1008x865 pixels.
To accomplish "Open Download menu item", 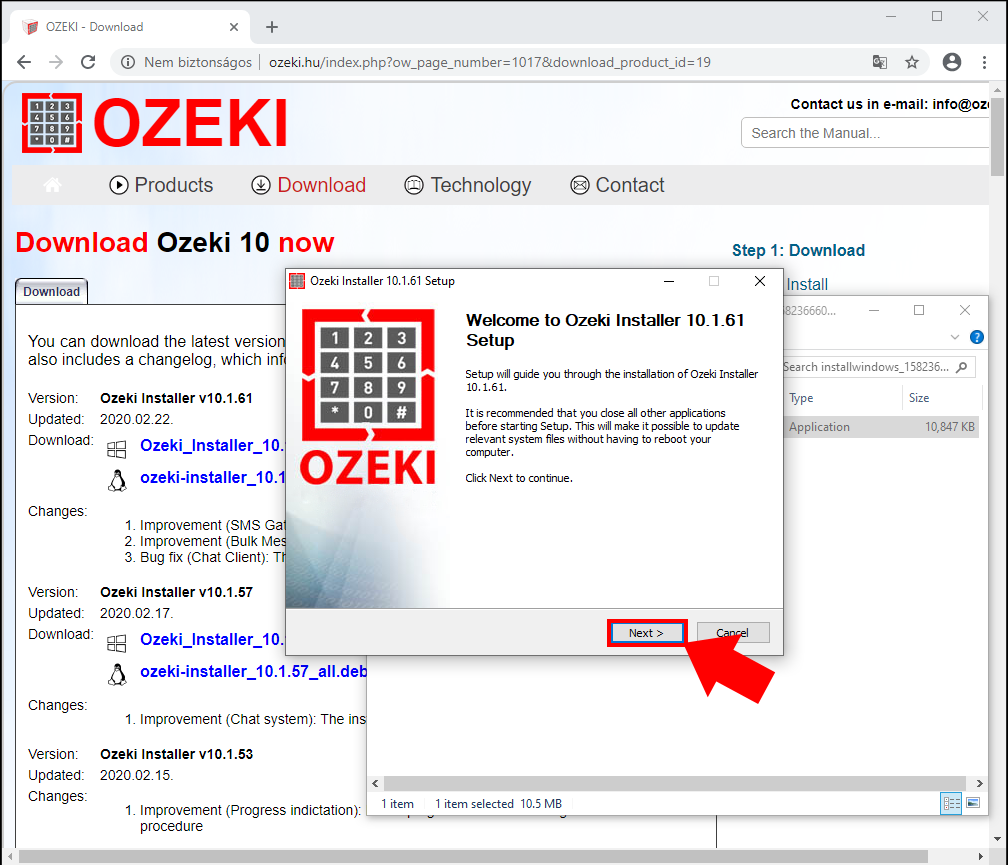I will point(309,185).
